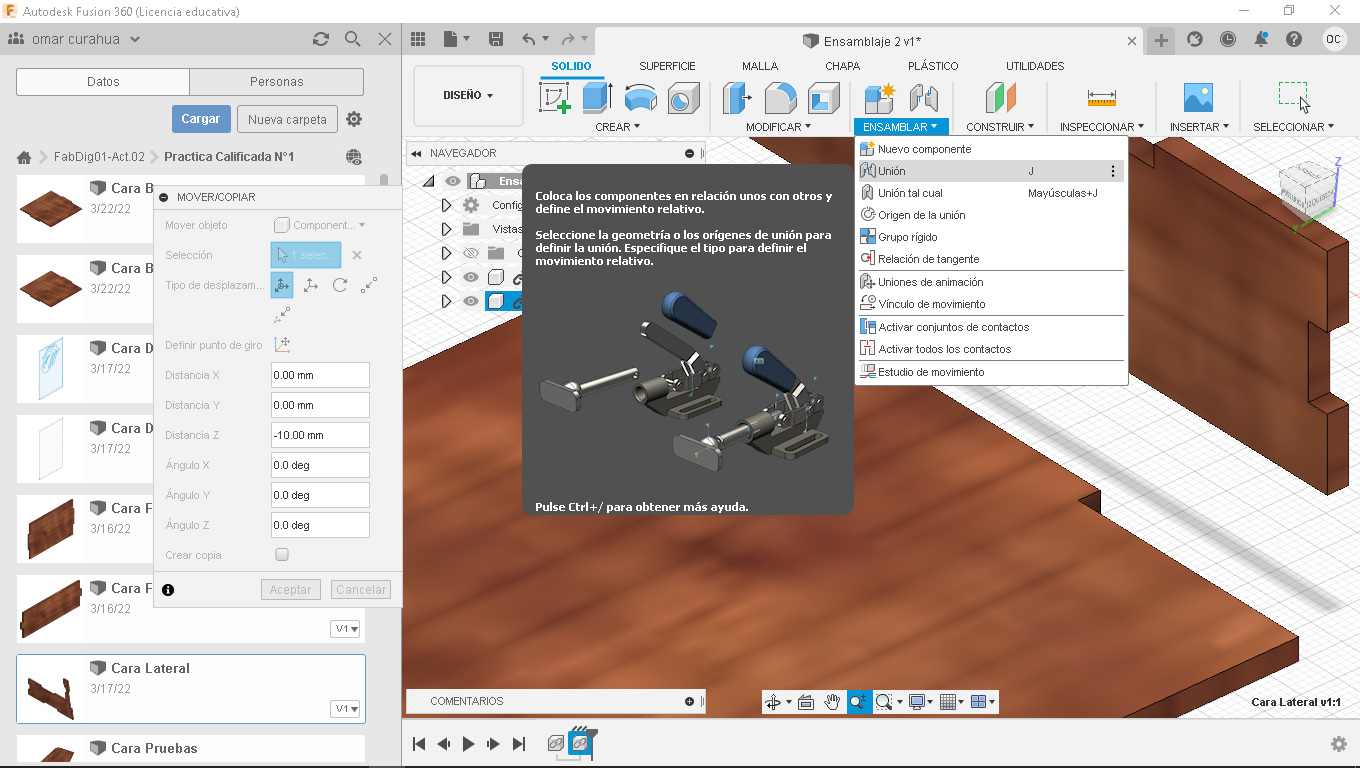
Task: Select the Shell tool icon
Action: tap(823, 98)
